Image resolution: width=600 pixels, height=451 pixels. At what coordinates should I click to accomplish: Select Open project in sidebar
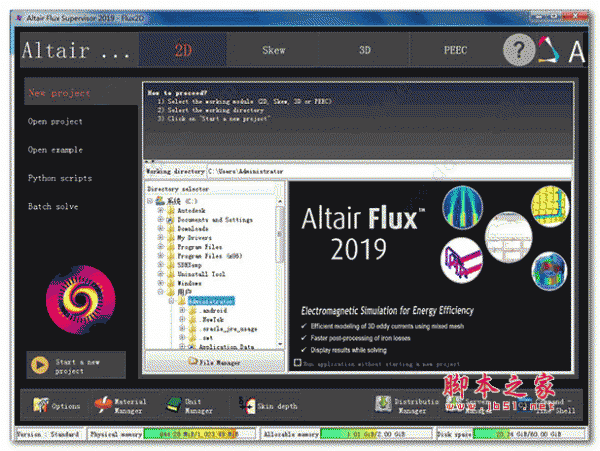click(x=55, y=121)
